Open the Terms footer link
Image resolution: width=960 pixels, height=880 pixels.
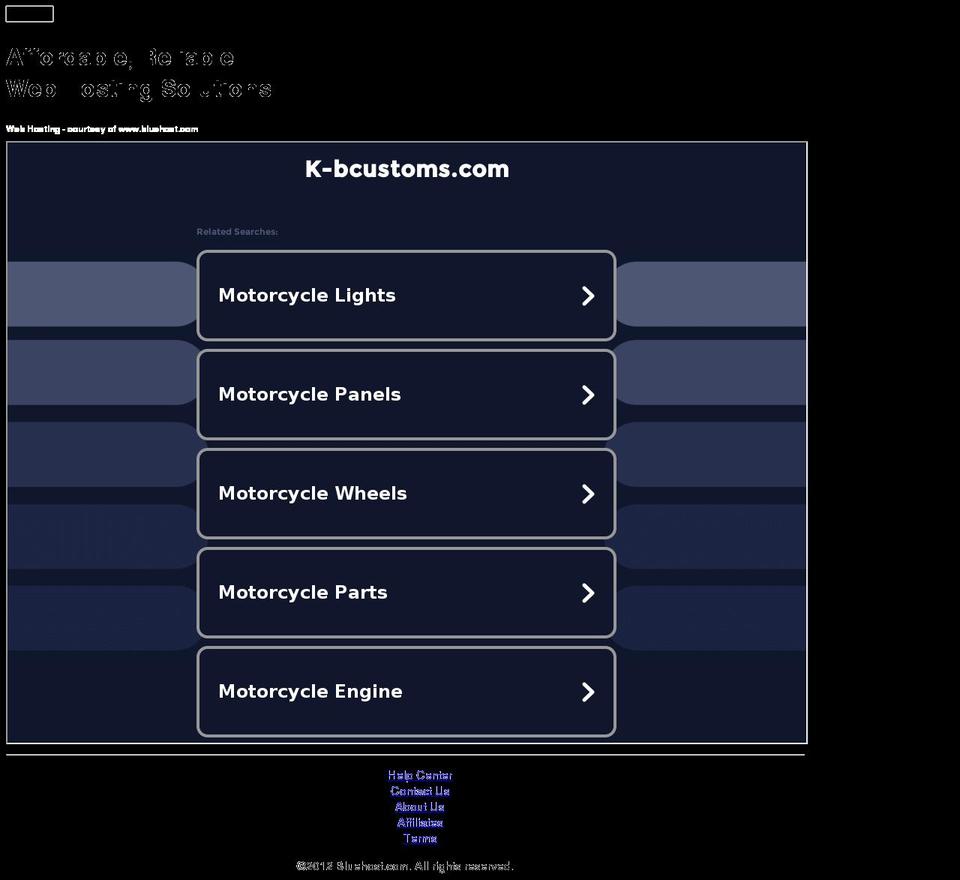click(420, 838)
